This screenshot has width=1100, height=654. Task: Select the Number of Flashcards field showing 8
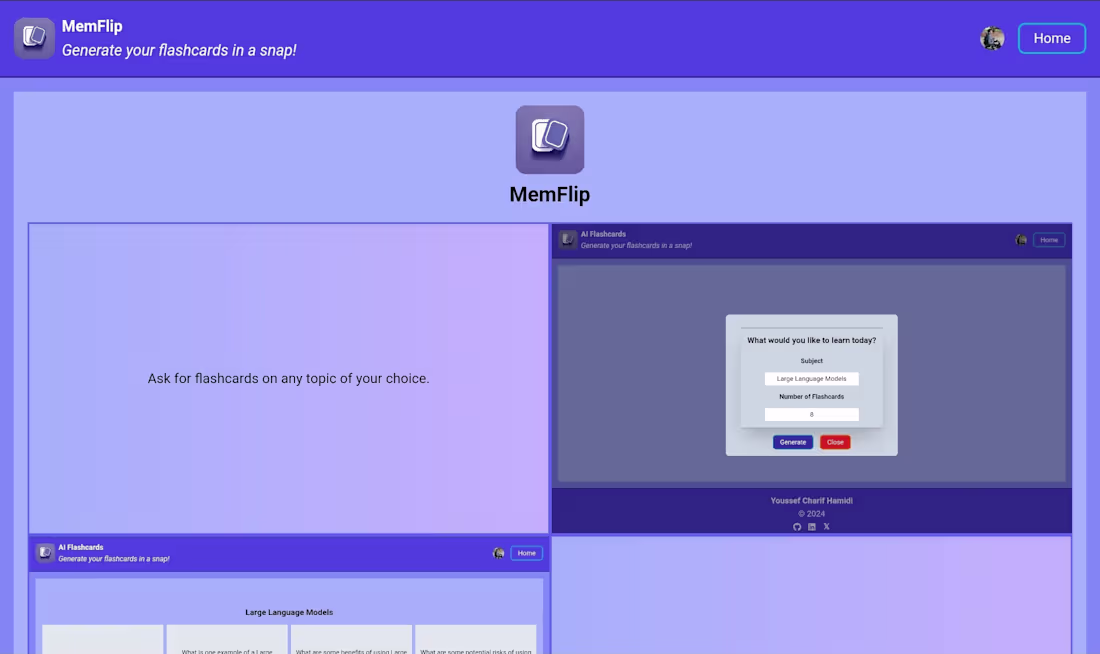pos(811,414)
